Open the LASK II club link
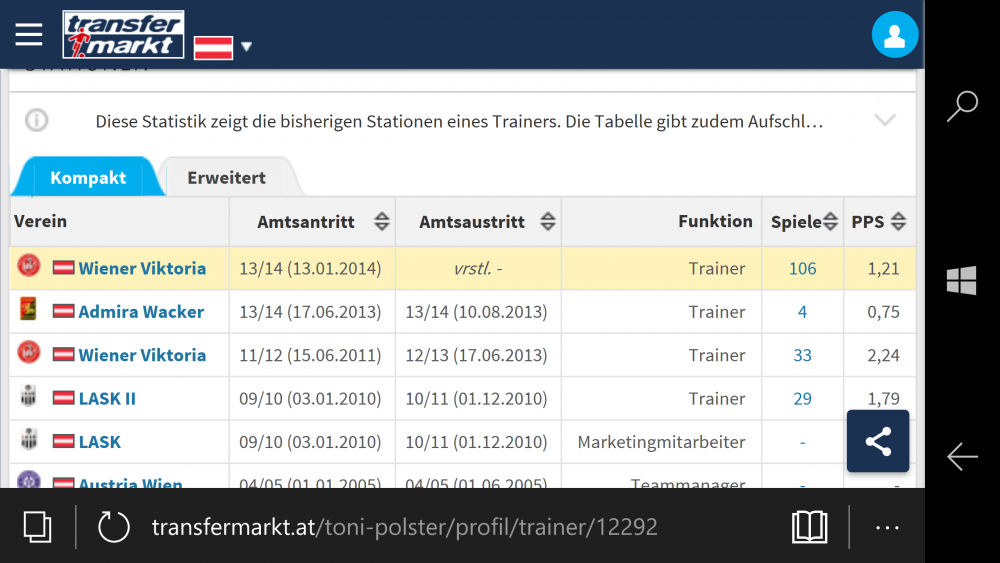The width and height of the screenshot is (1000, 563). [107, 398]
